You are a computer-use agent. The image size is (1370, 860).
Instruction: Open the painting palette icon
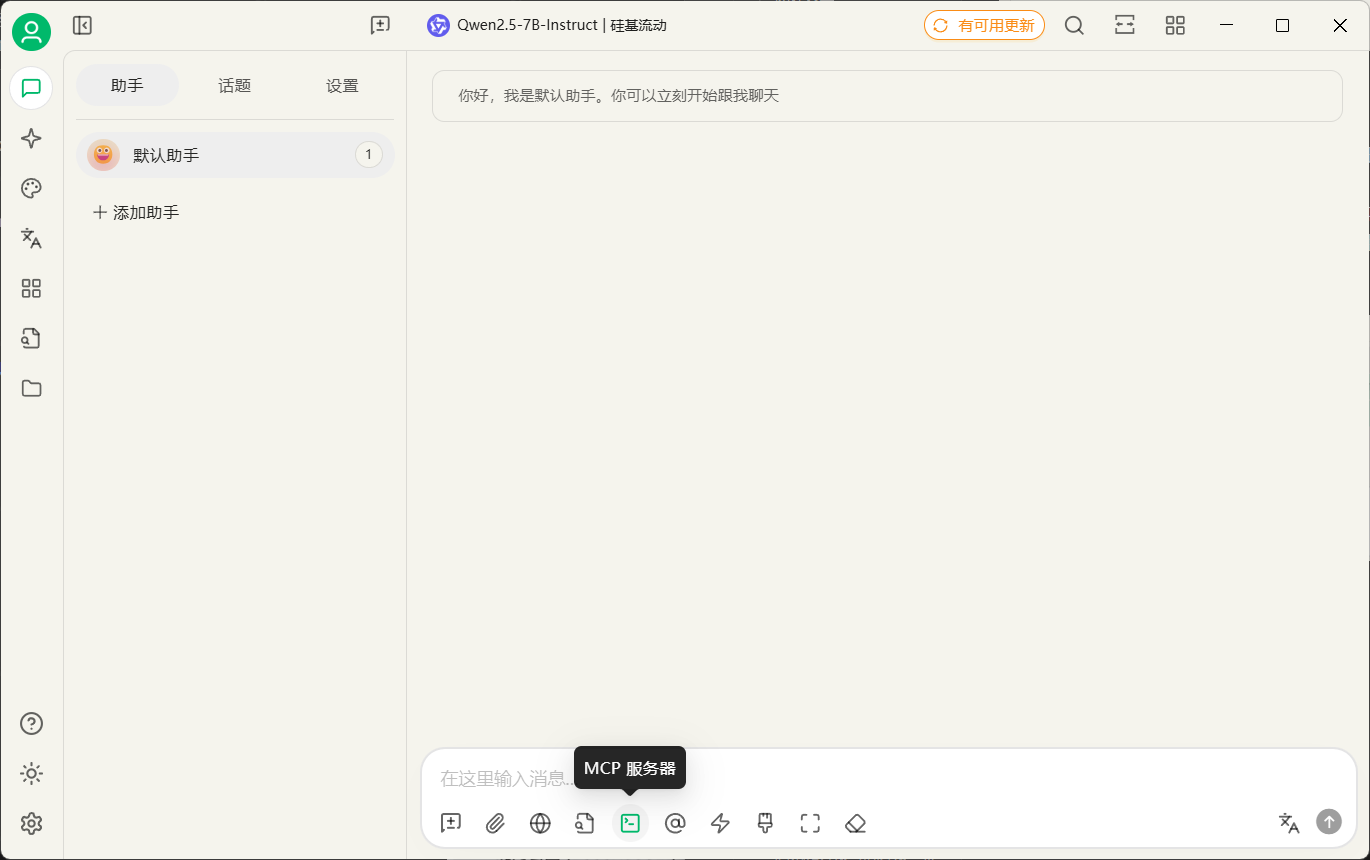pyautogui.click(x=31, y=188)
